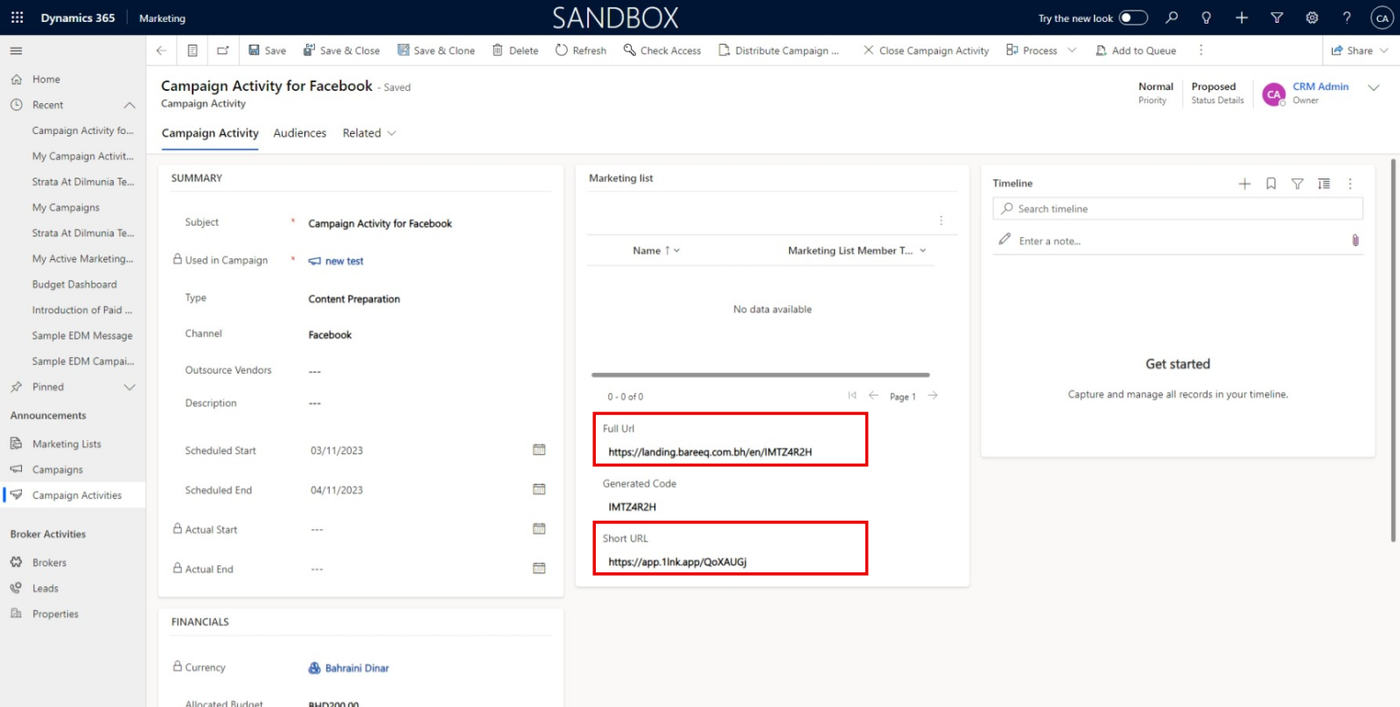Click the Full Url field value
Image resolution: width=1400 pixels, height=707 pixels.
coord(710,452)
